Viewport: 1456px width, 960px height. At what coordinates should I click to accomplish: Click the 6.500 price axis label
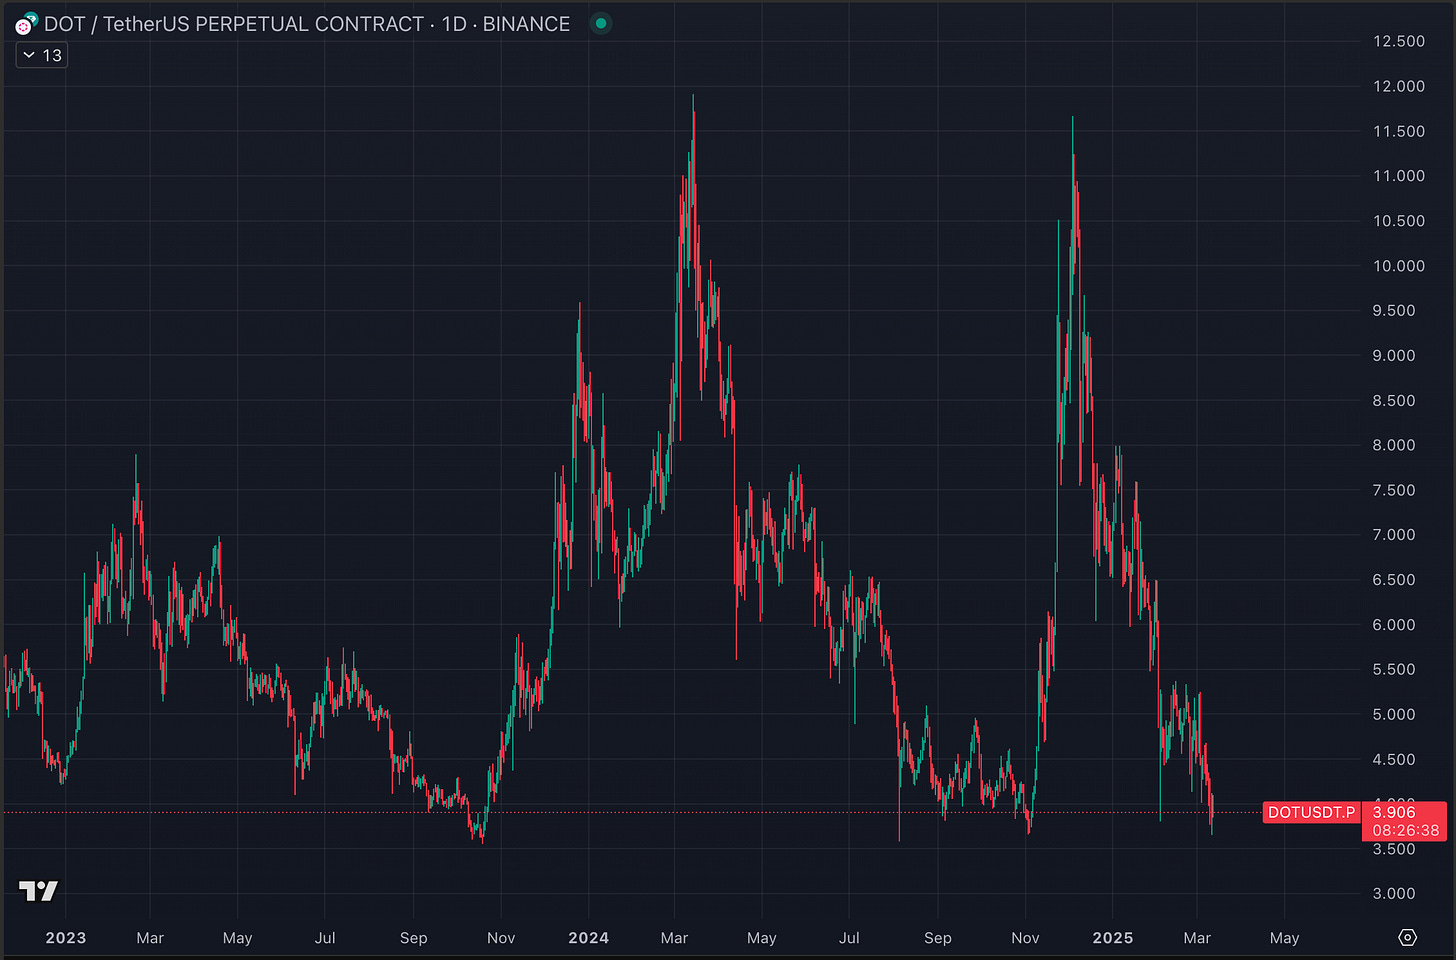pyautogui.click(x=1394, y=580)
